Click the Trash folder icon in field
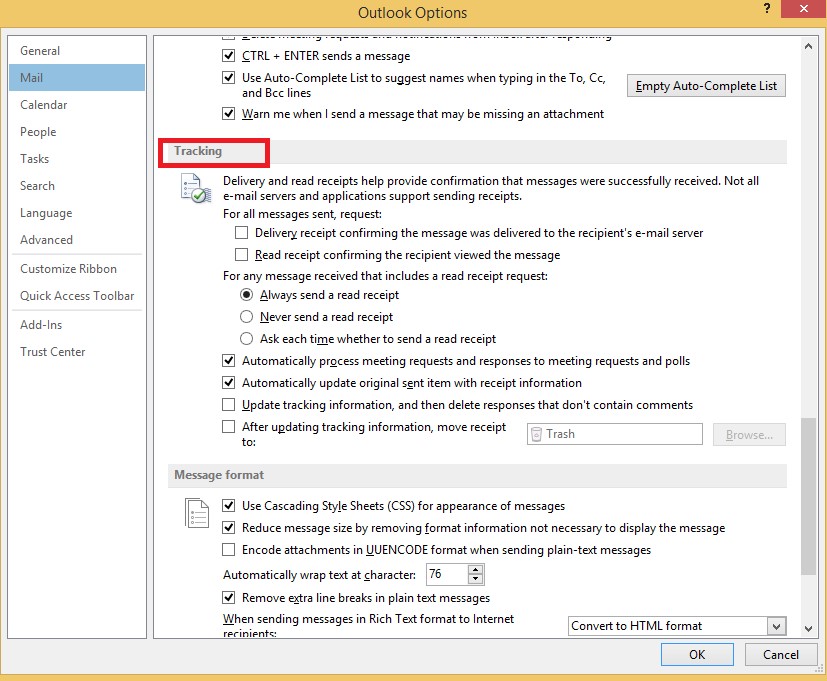Screen dimensions: 827x681 (536, 434)
